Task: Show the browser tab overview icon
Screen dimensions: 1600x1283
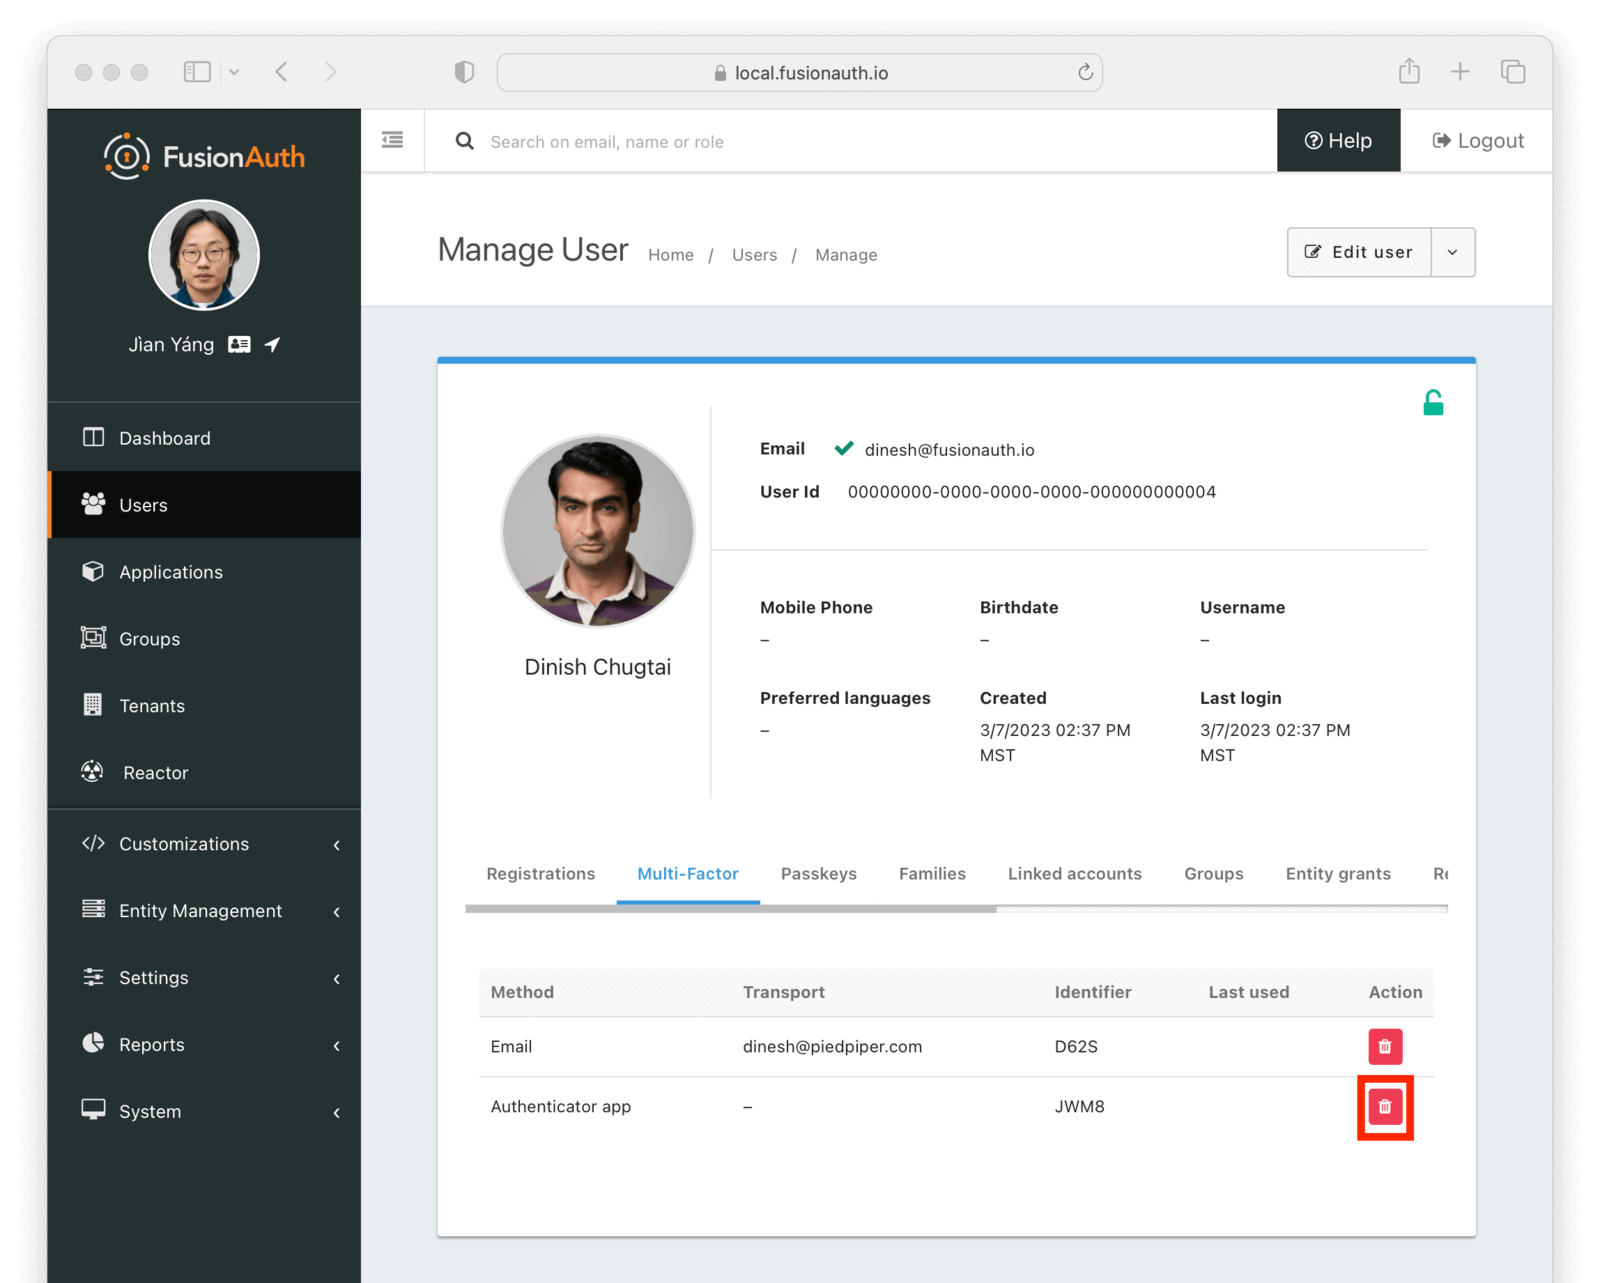Action: (x=1513, y=72)
